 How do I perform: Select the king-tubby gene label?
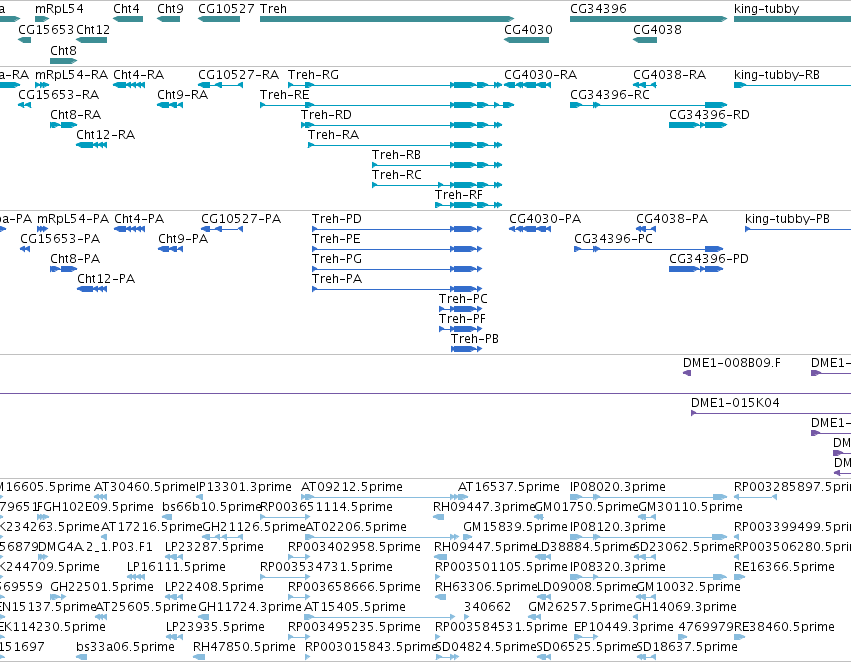click(766, 9)
